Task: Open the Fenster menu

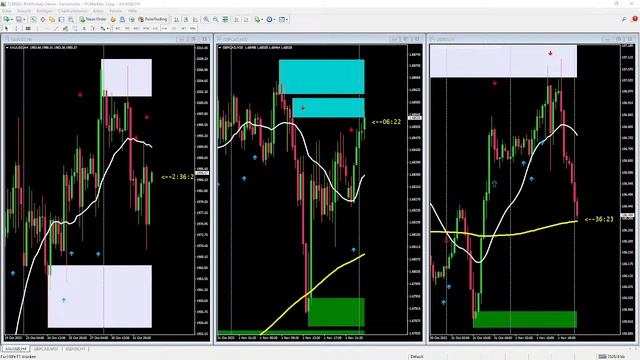Action: click(116, 11)
